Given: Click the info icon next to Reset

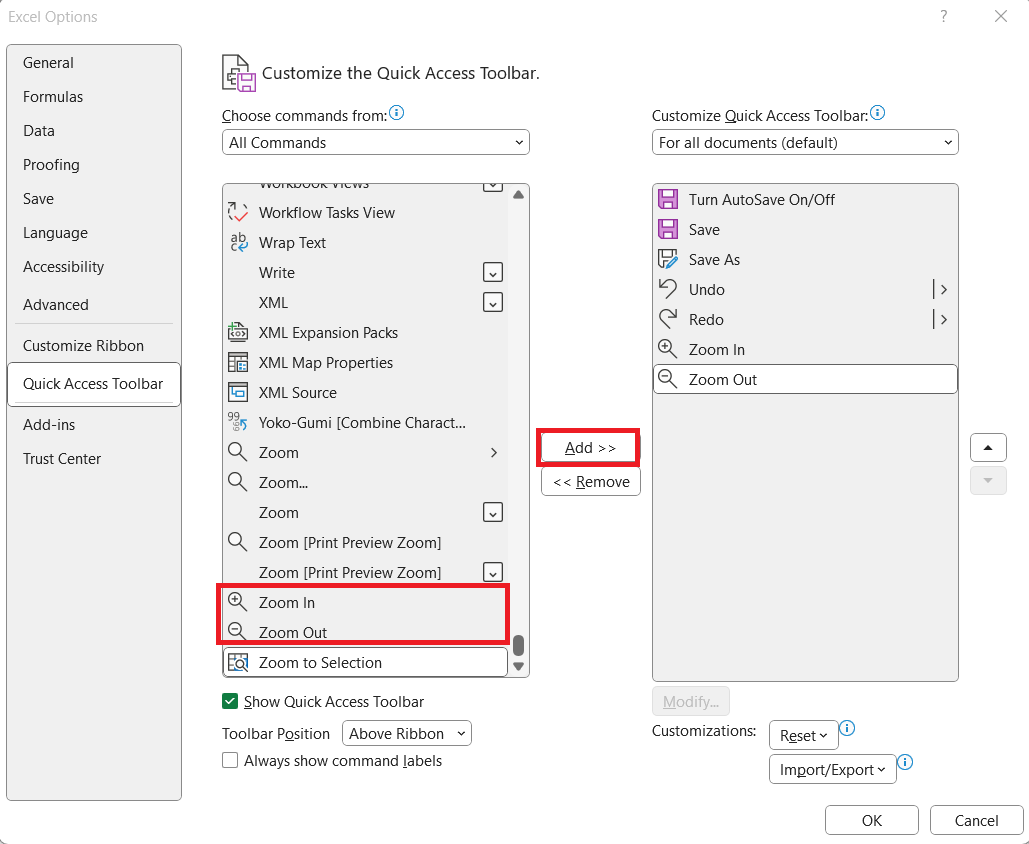Looking at the screenshot, I should [847, 728].
